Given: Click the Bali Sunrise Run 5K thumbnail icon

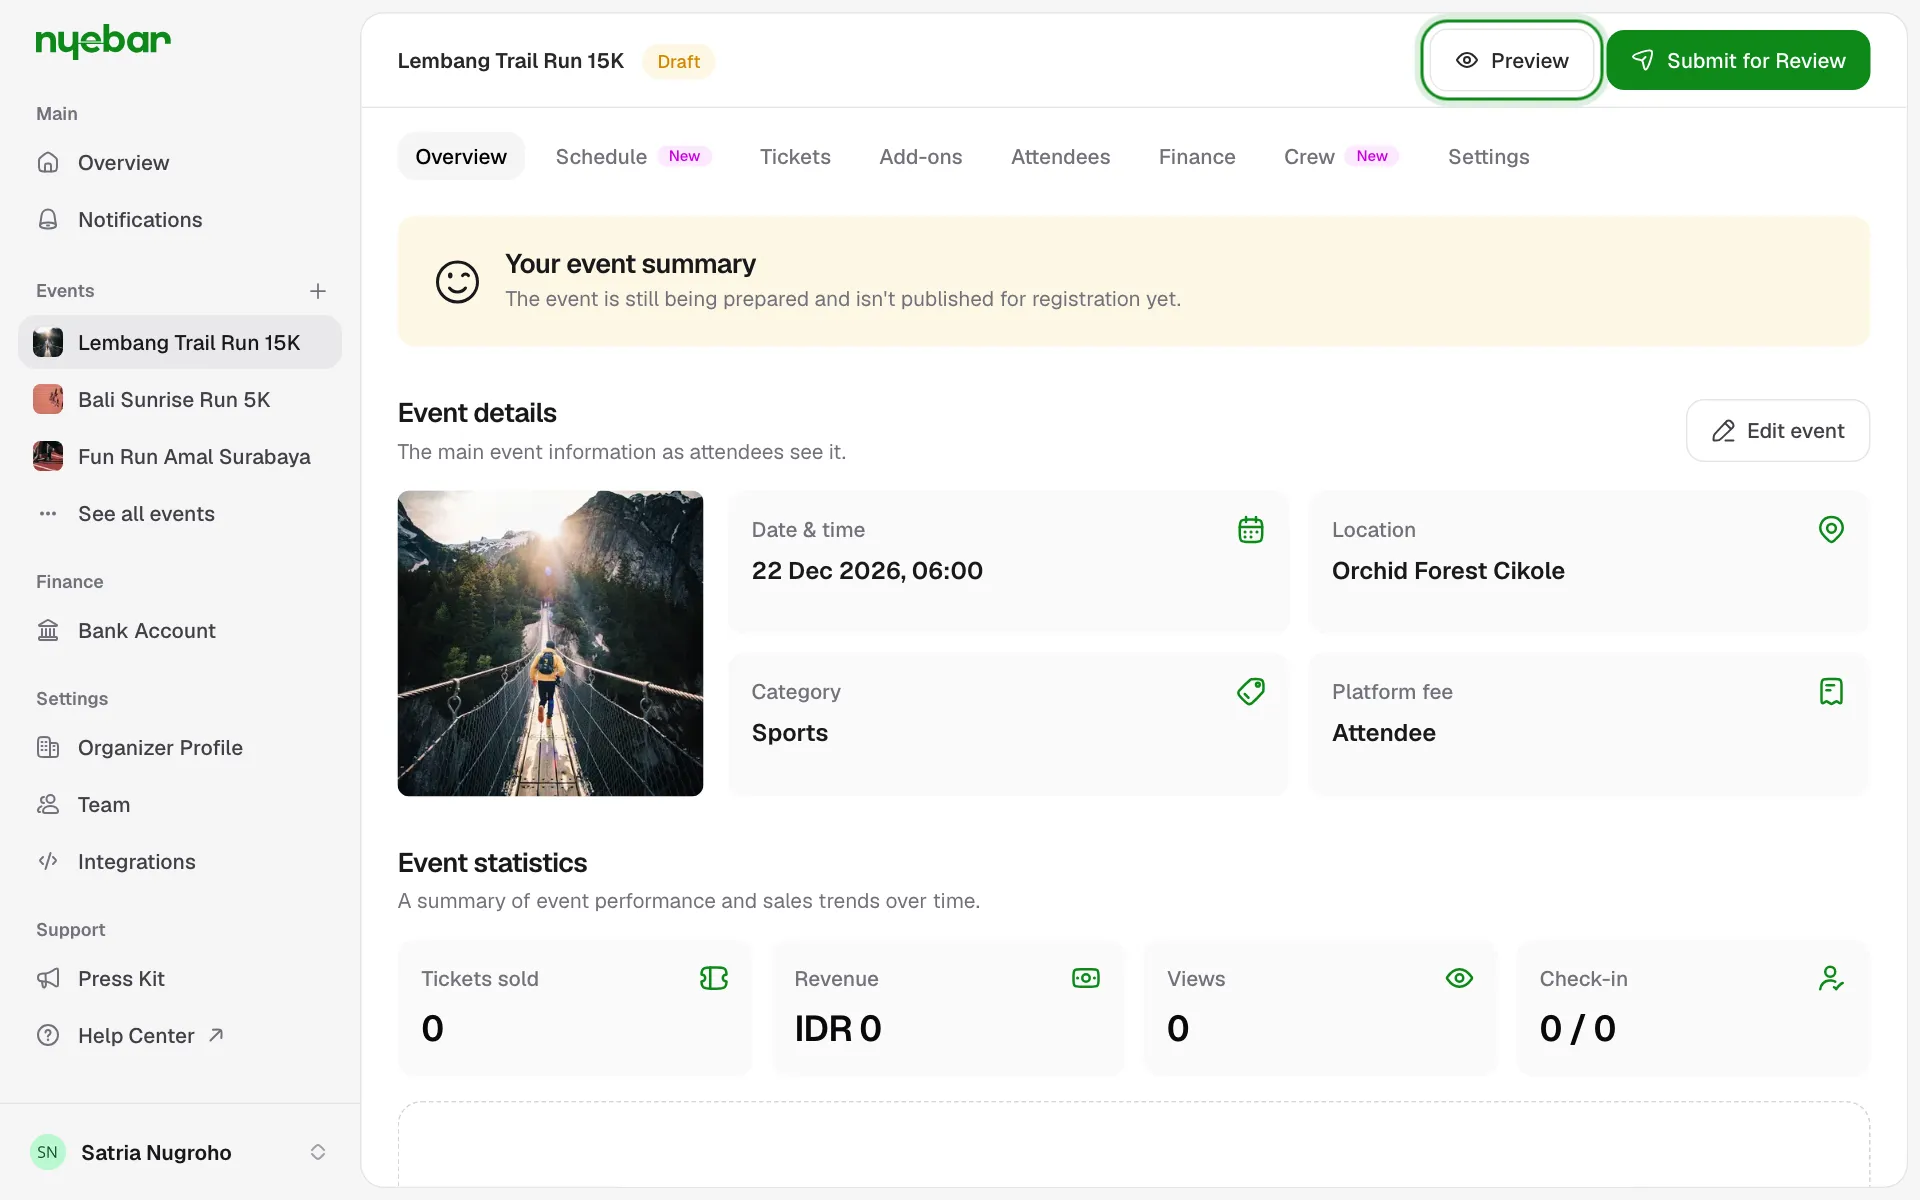Looking at the screenshot, I should click(x=48, y=400).
